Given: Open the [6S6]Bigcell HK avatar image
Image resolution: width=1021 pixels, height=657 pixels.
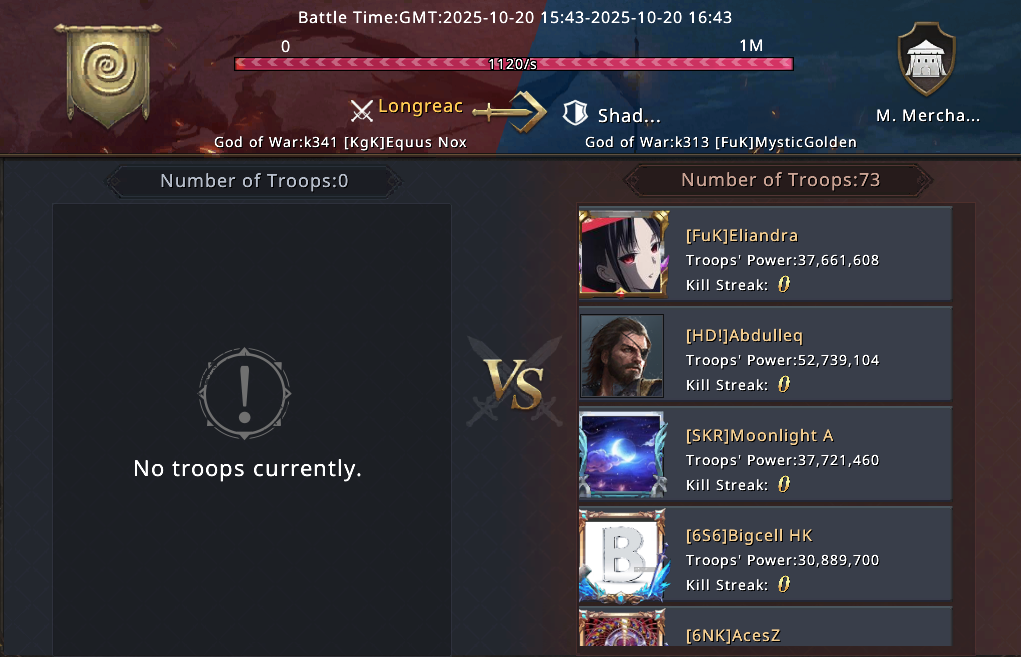Looking at the screenshot, I should coord(623,555).
